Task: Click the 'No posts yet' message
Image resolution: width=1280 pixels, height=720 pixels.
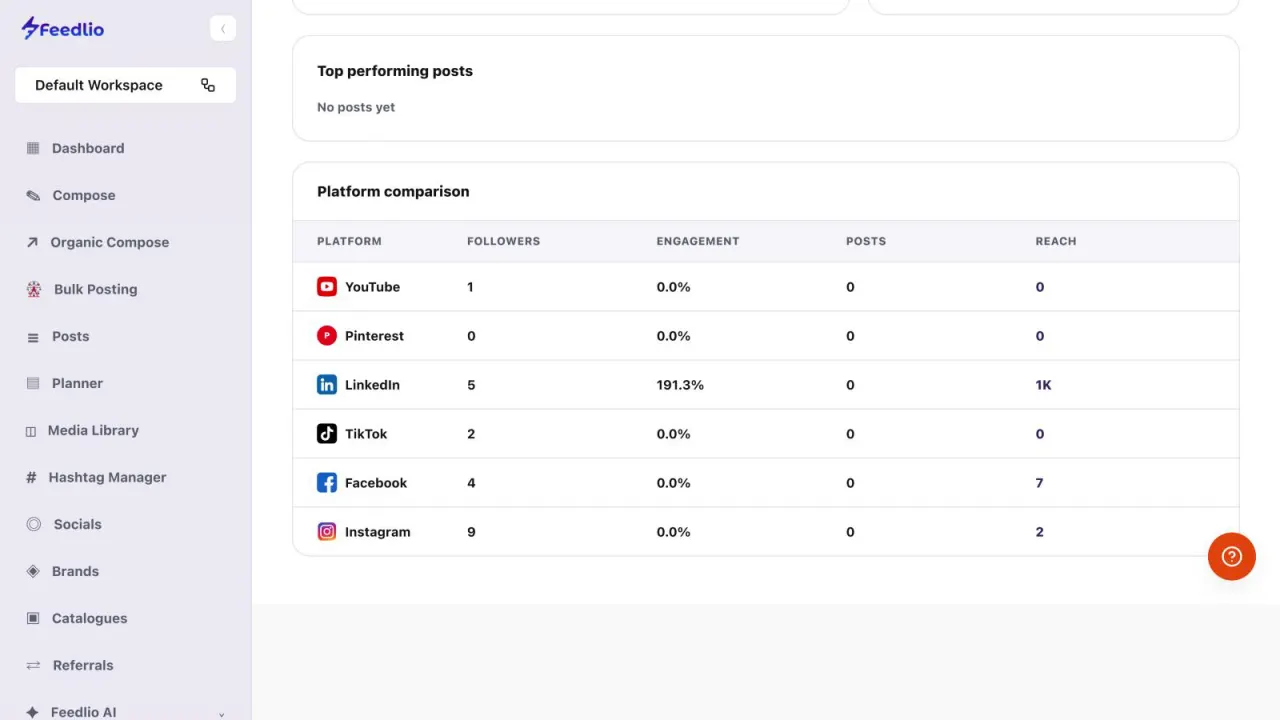Action: click(x=356, y=107)
